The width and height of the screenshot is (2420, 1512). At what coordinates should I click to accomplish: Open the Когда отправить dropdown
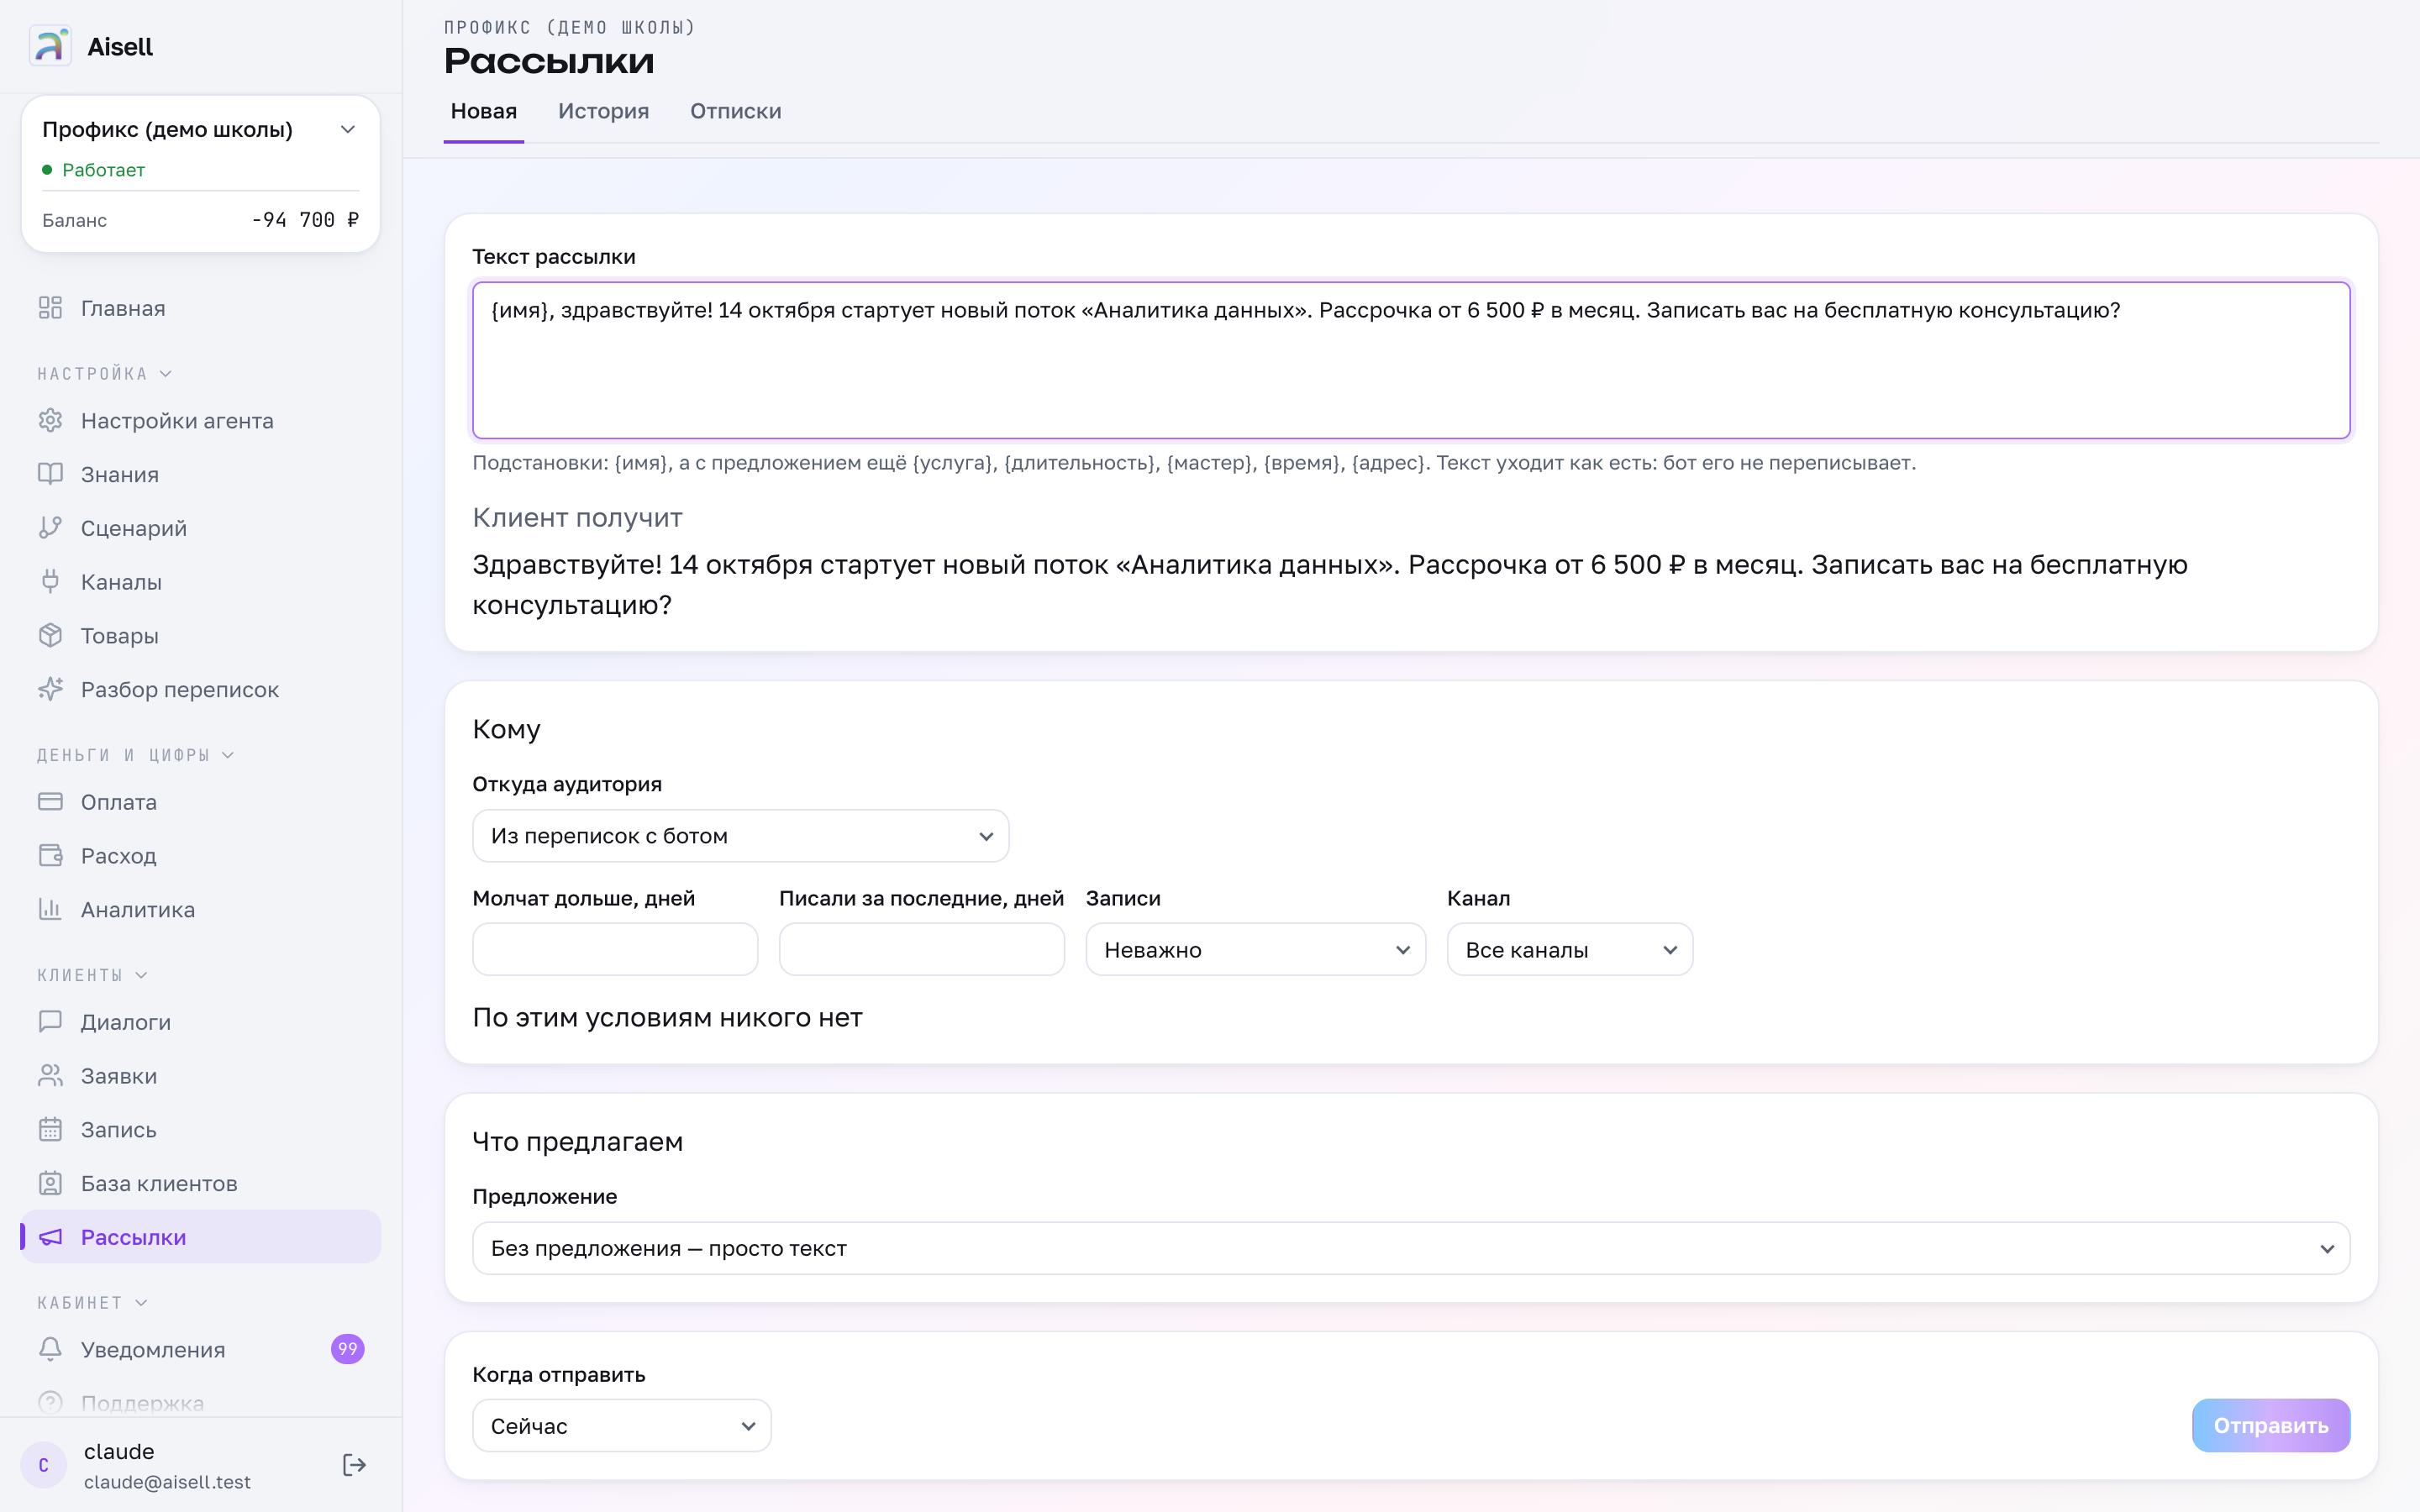click(621, 1426)
